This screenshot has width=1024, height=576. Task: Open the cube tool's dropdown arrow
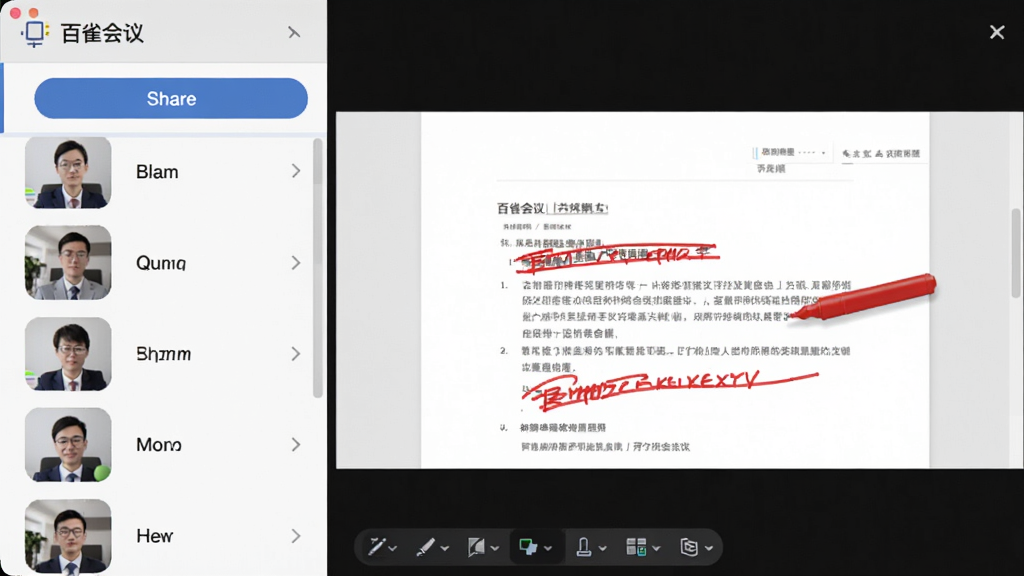click(x=709, y=549)
